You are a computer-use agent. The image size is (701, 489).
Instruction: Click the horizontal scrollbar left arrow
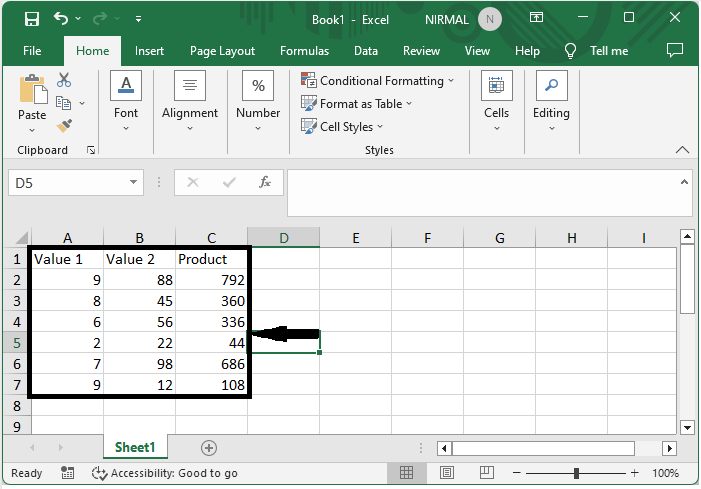444,448
